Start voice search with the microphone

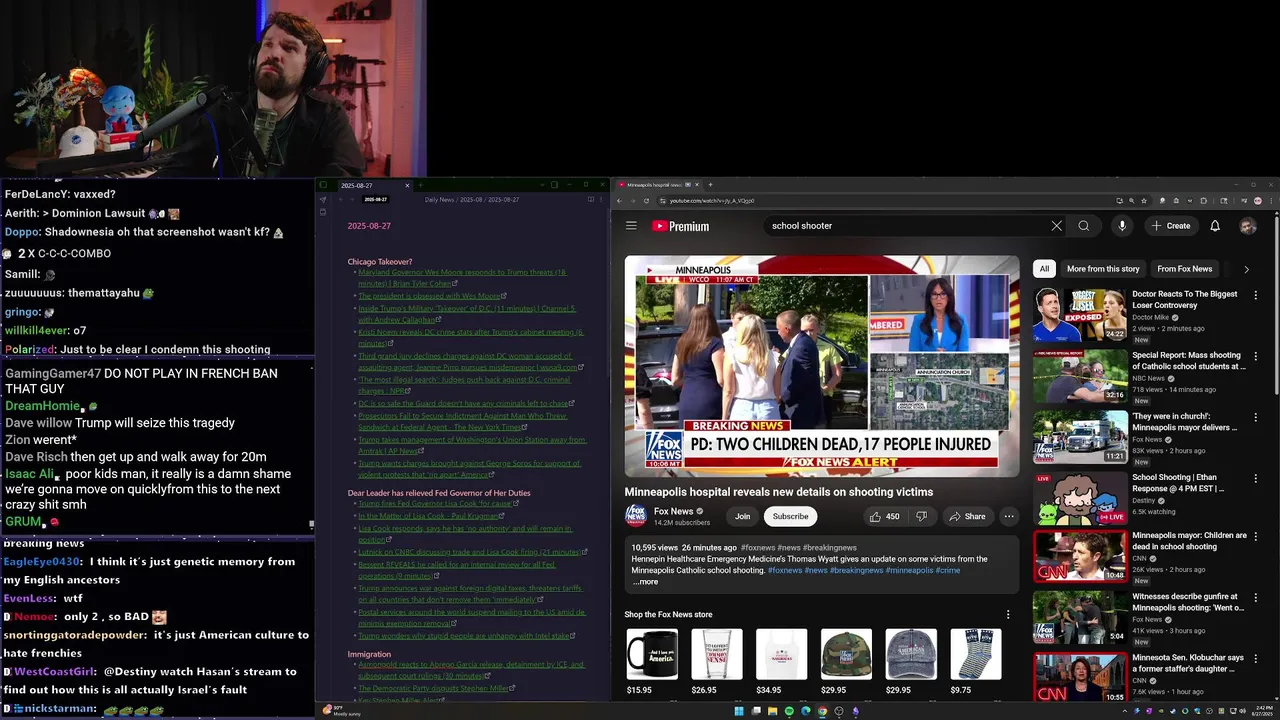point(1122,226)
